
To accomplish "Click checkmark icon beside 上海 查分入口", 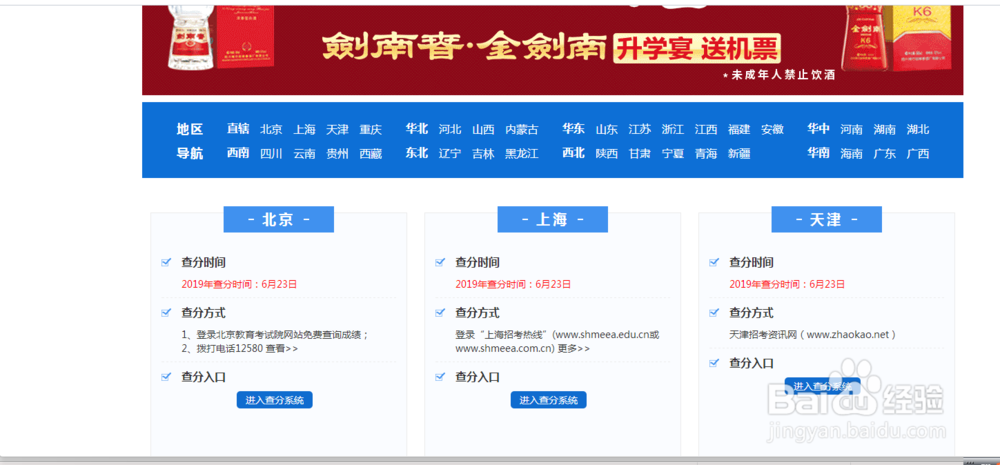I will (x=440, y=376).
